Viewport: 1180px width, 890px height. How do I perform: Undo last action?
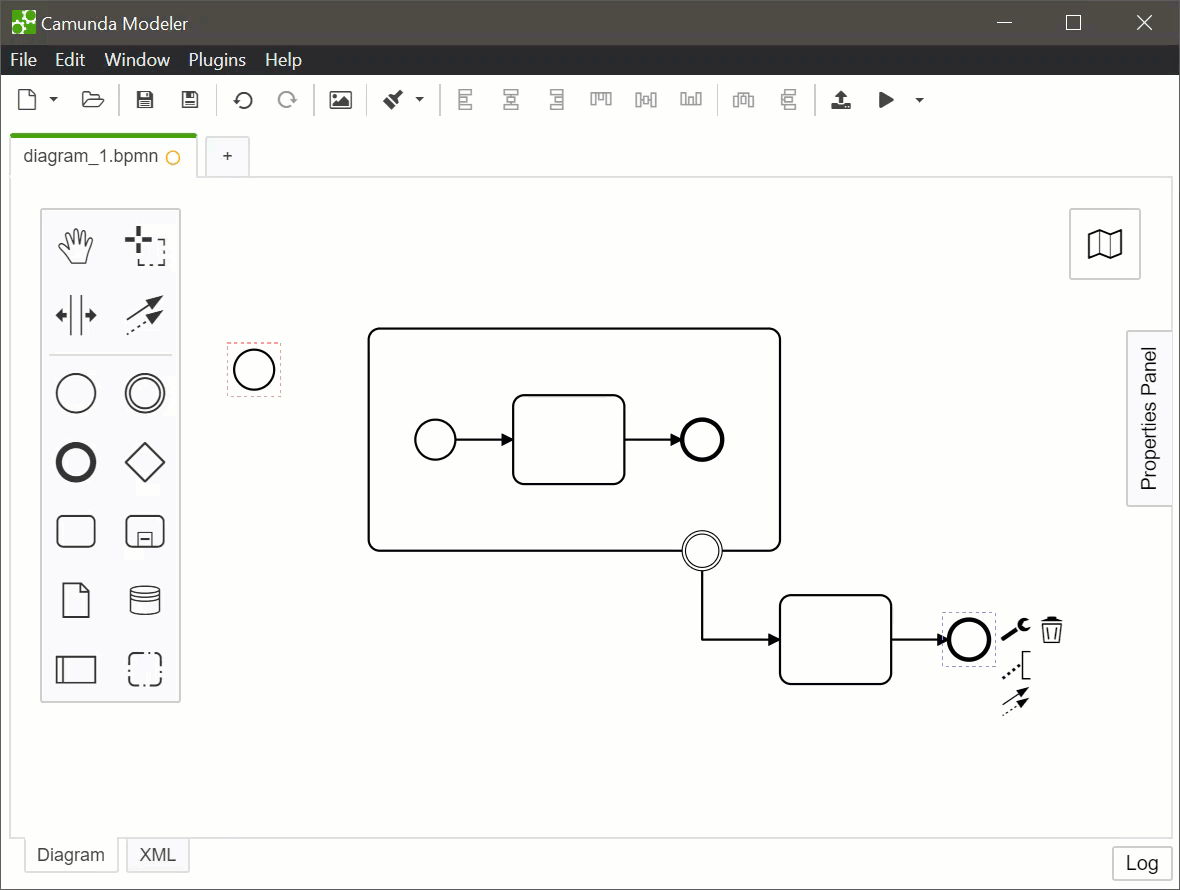pyautogui.click(x=242, y=99)
